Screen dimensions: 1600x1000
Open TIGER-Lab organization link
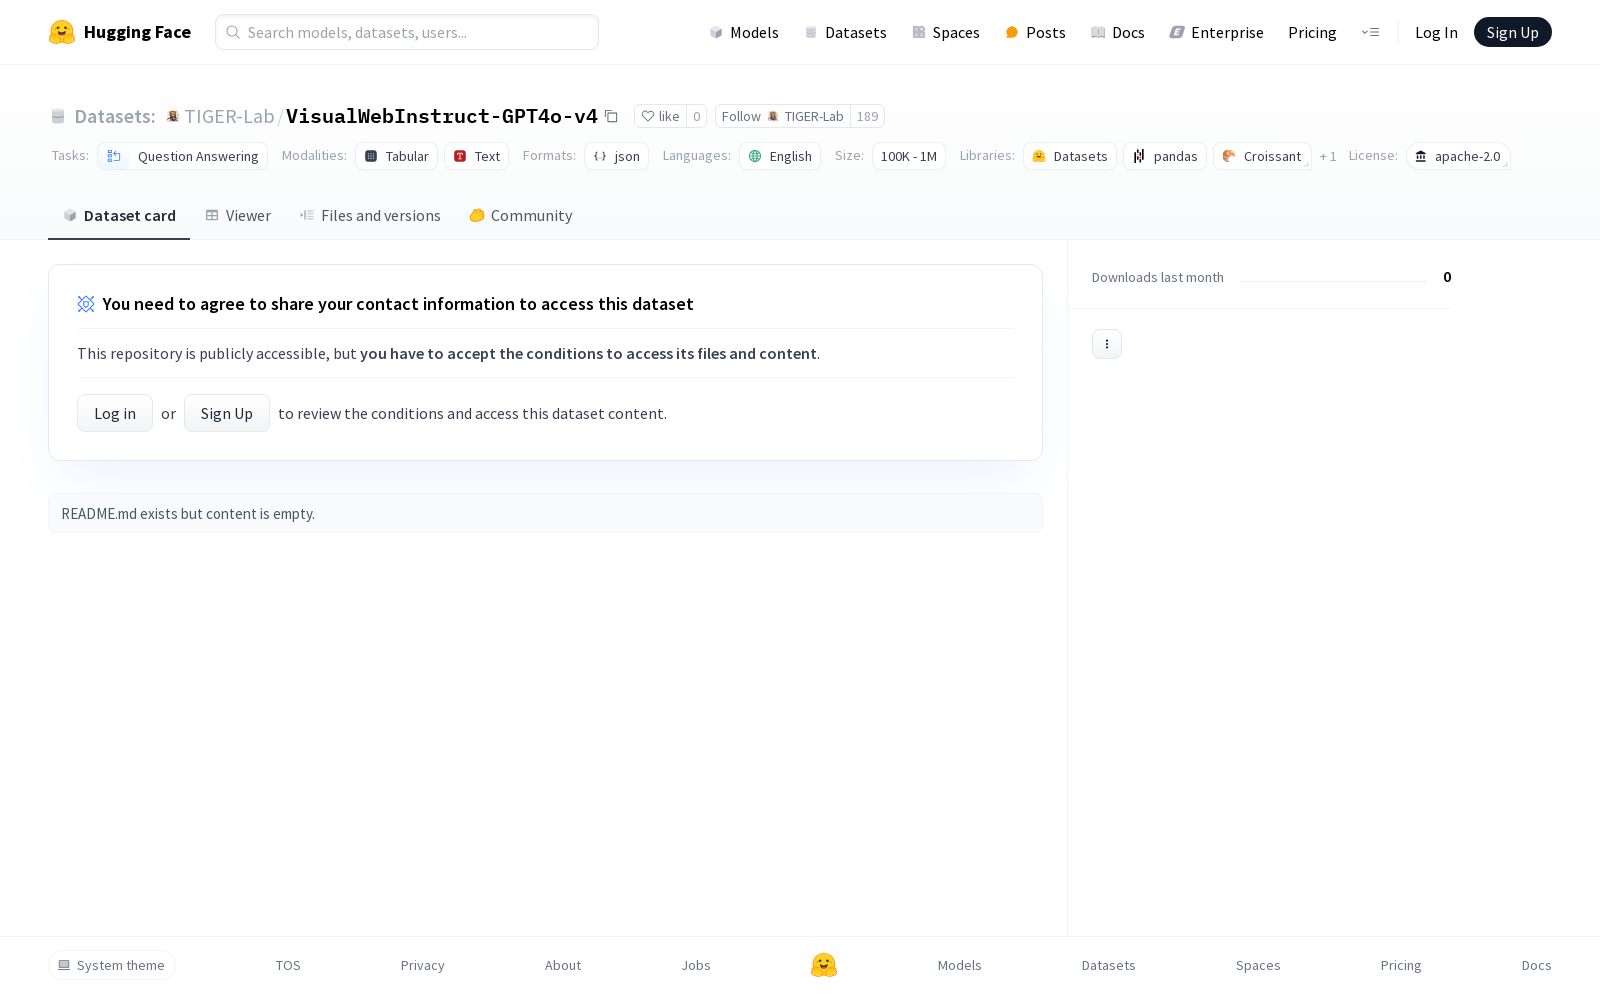(229, 117)
